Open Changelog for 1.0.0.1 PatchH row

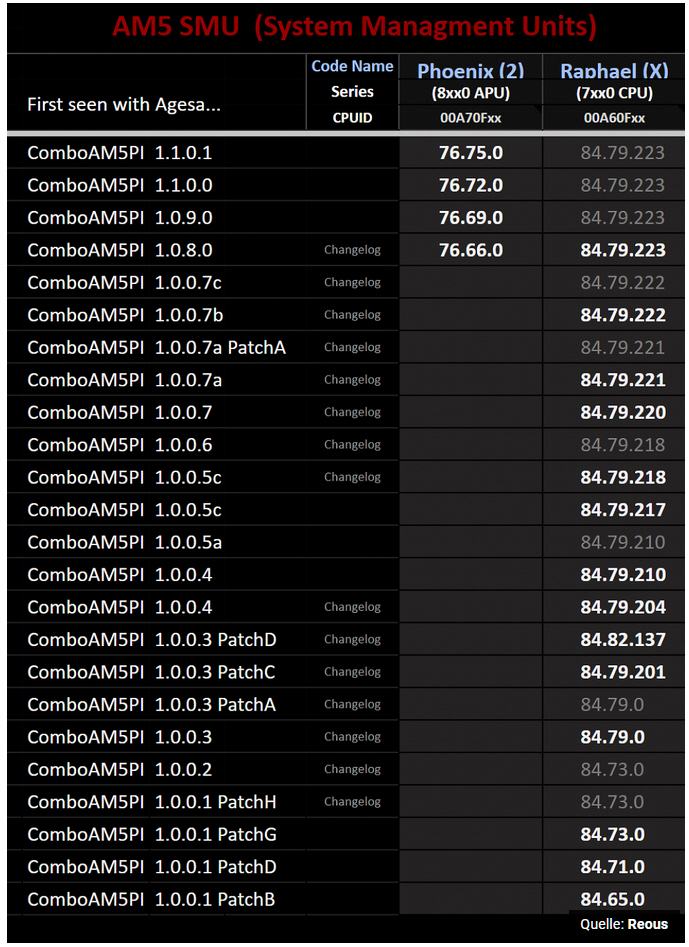[352, 802]
